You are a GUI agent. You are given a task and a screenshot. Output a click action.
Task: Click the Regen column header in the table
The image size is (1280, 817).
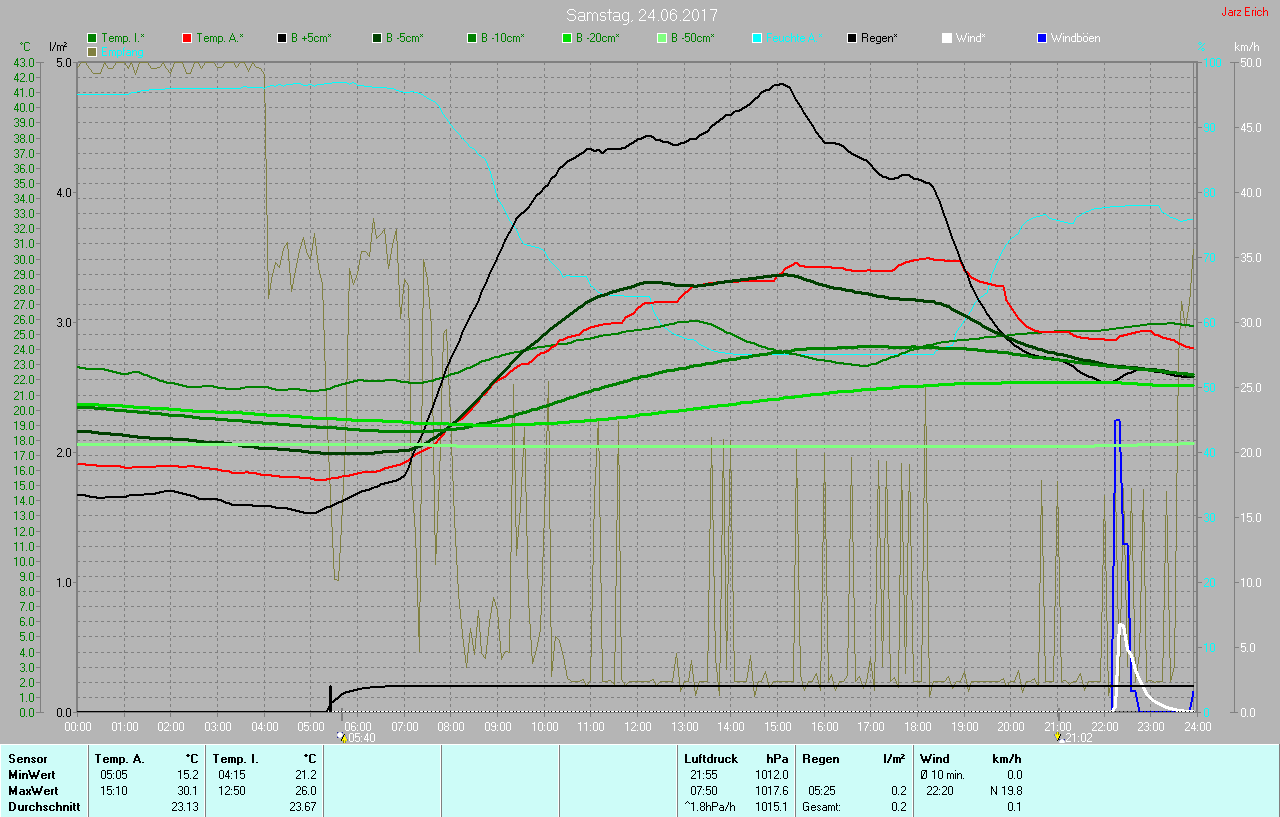coord(821,759)
